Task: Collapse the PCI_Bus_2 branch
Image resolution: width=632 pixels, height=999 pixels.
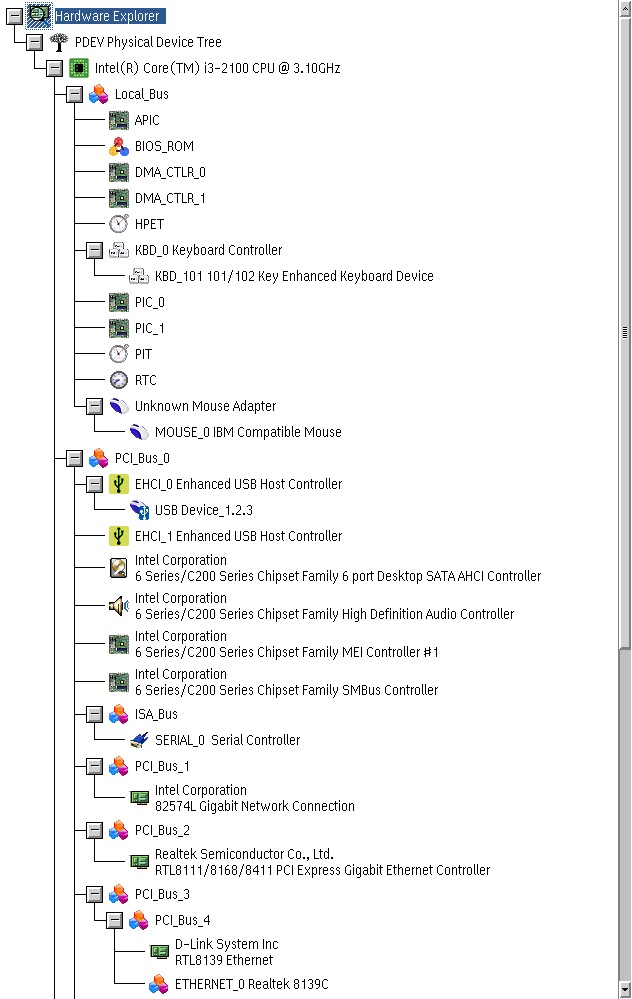Action: coord(94,830)
